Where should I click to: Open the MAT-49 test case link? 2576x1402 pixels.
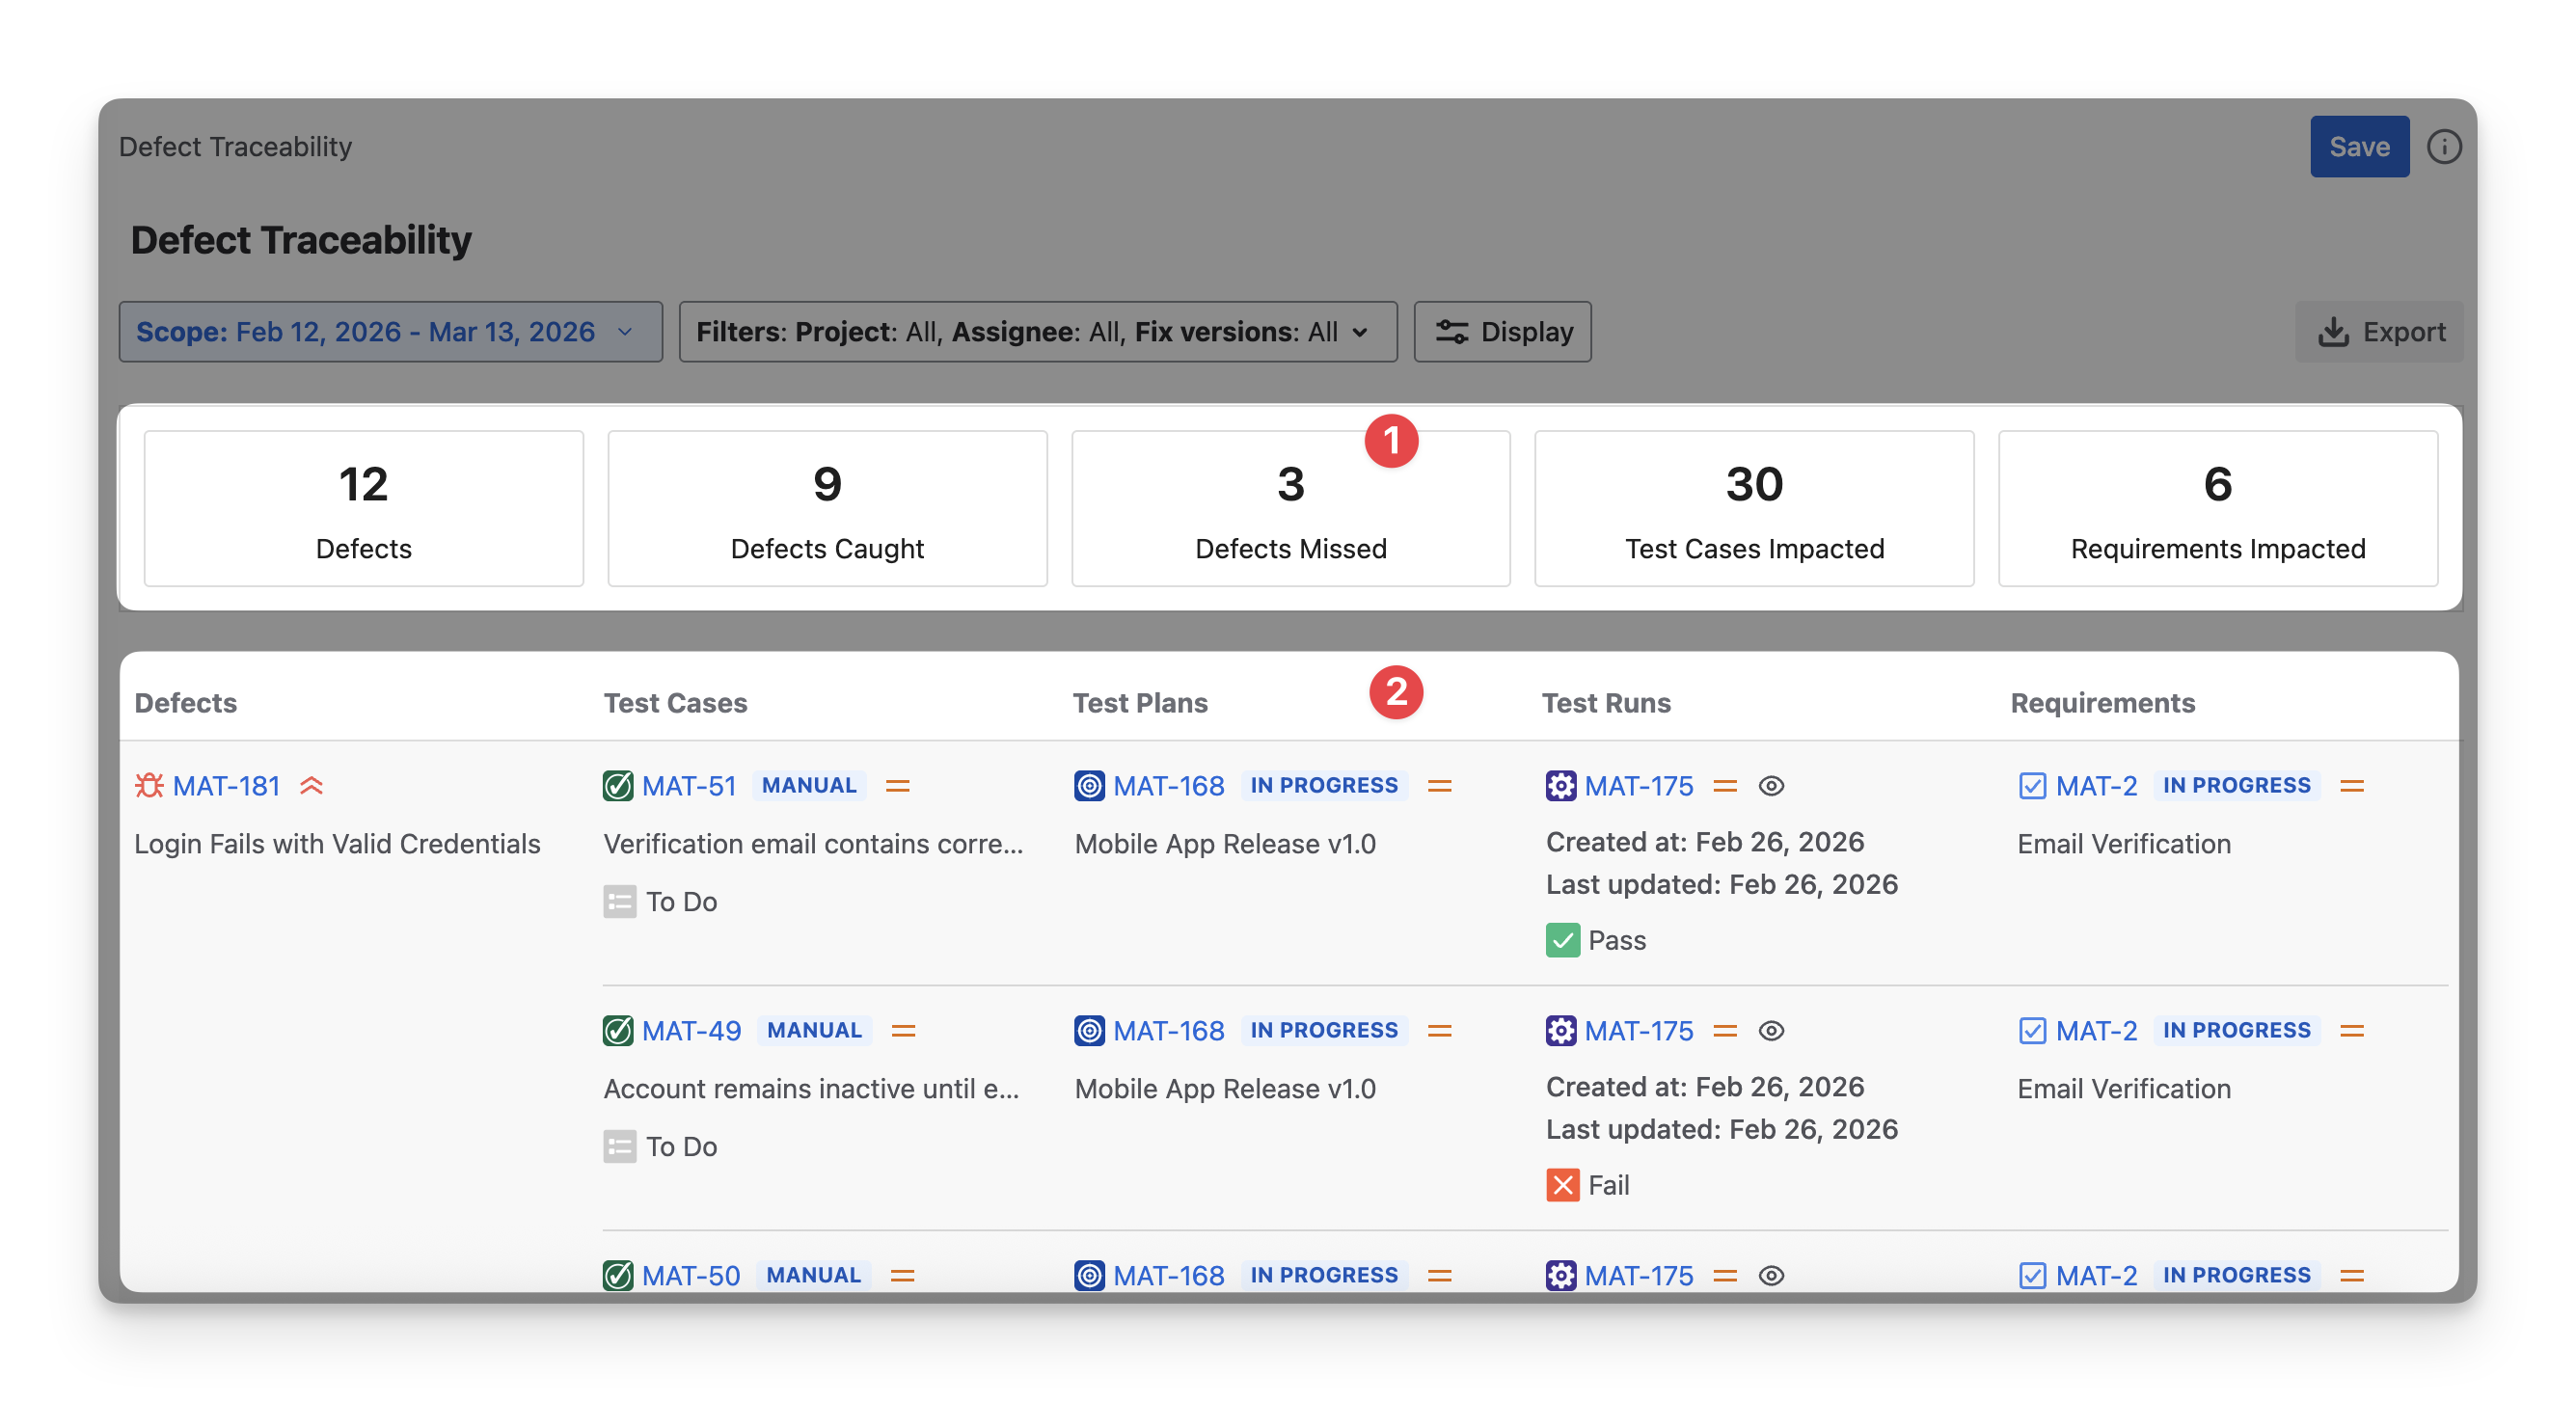point(691,1031)
